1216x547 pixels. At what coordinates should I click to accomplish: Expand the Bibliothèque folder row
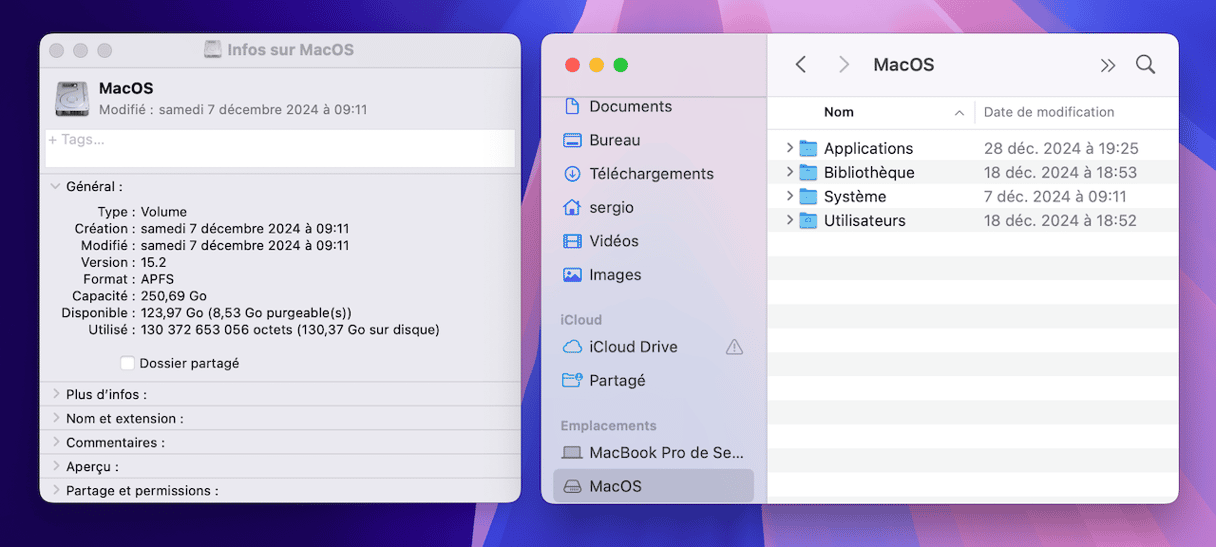click(x=789, y=172)
